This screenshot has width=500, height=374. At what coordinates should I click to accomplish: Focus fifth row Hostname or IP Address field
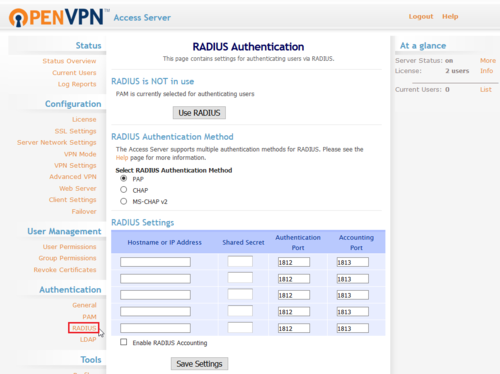(155, 328)
